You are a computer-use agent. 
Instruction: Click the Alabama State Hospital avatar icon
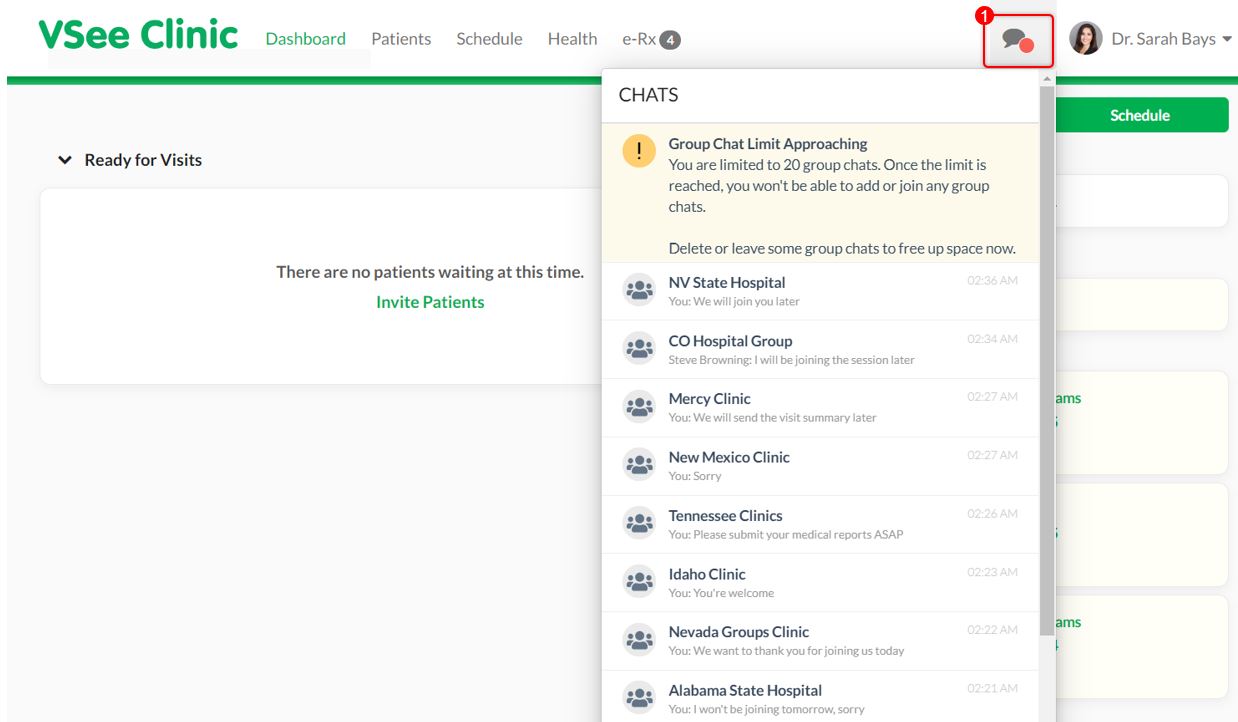(639, 698)
